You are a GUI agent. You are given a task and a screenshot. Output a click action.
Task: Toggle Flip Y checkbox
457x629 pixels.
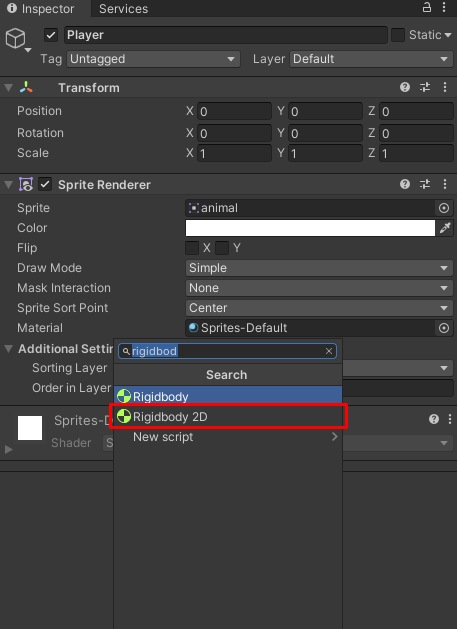[222, 248]
